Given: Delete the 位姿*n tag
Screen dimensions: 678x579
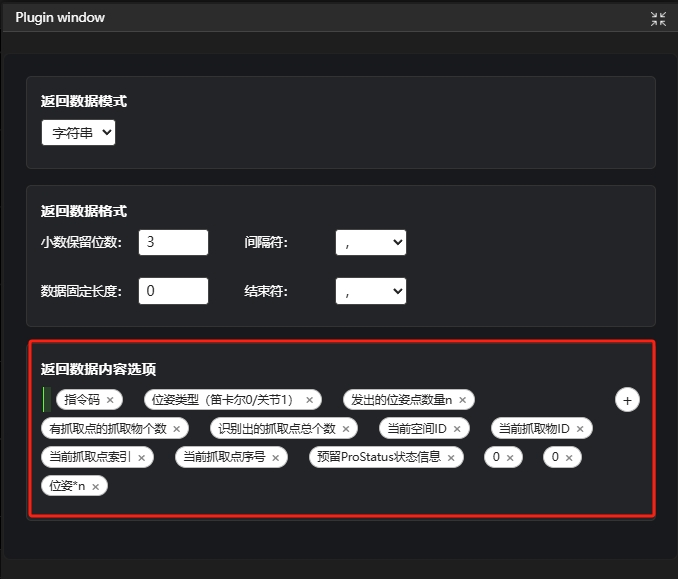Looking at the screenshot, I should (96, 487).
